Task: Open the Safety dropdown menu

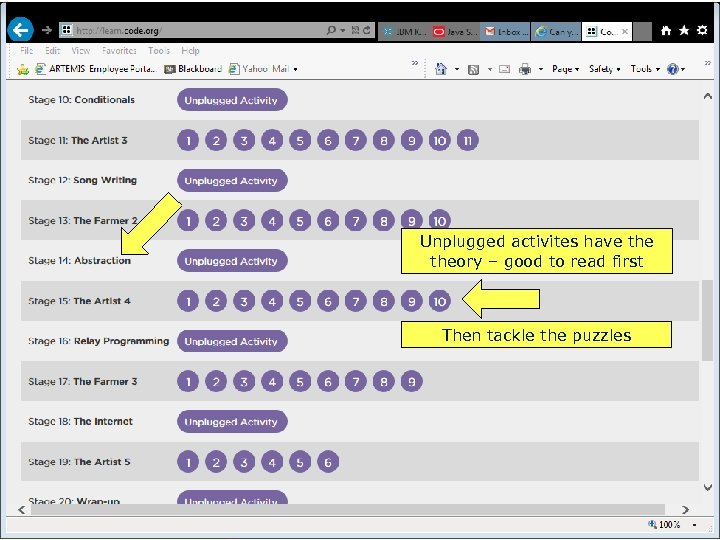Action: 605,69
